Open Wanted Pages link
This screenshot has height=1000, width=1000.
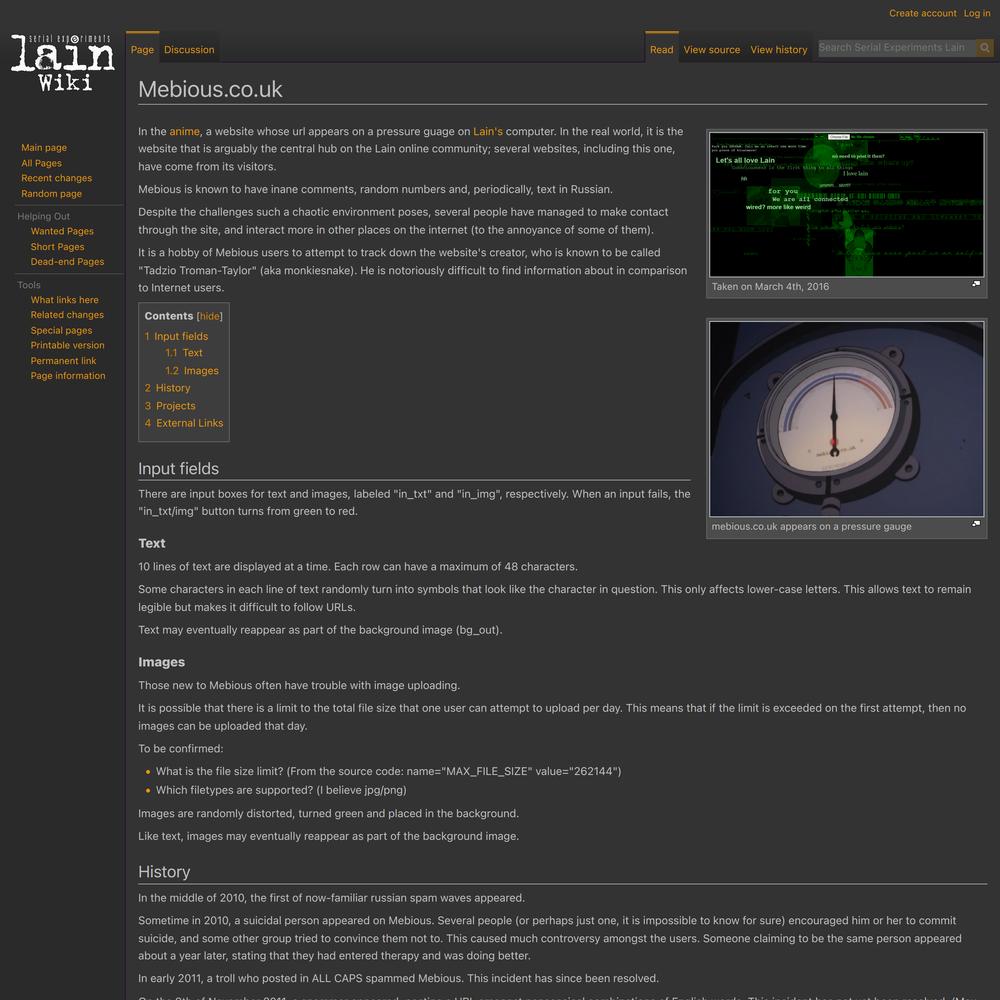[62, 231]
